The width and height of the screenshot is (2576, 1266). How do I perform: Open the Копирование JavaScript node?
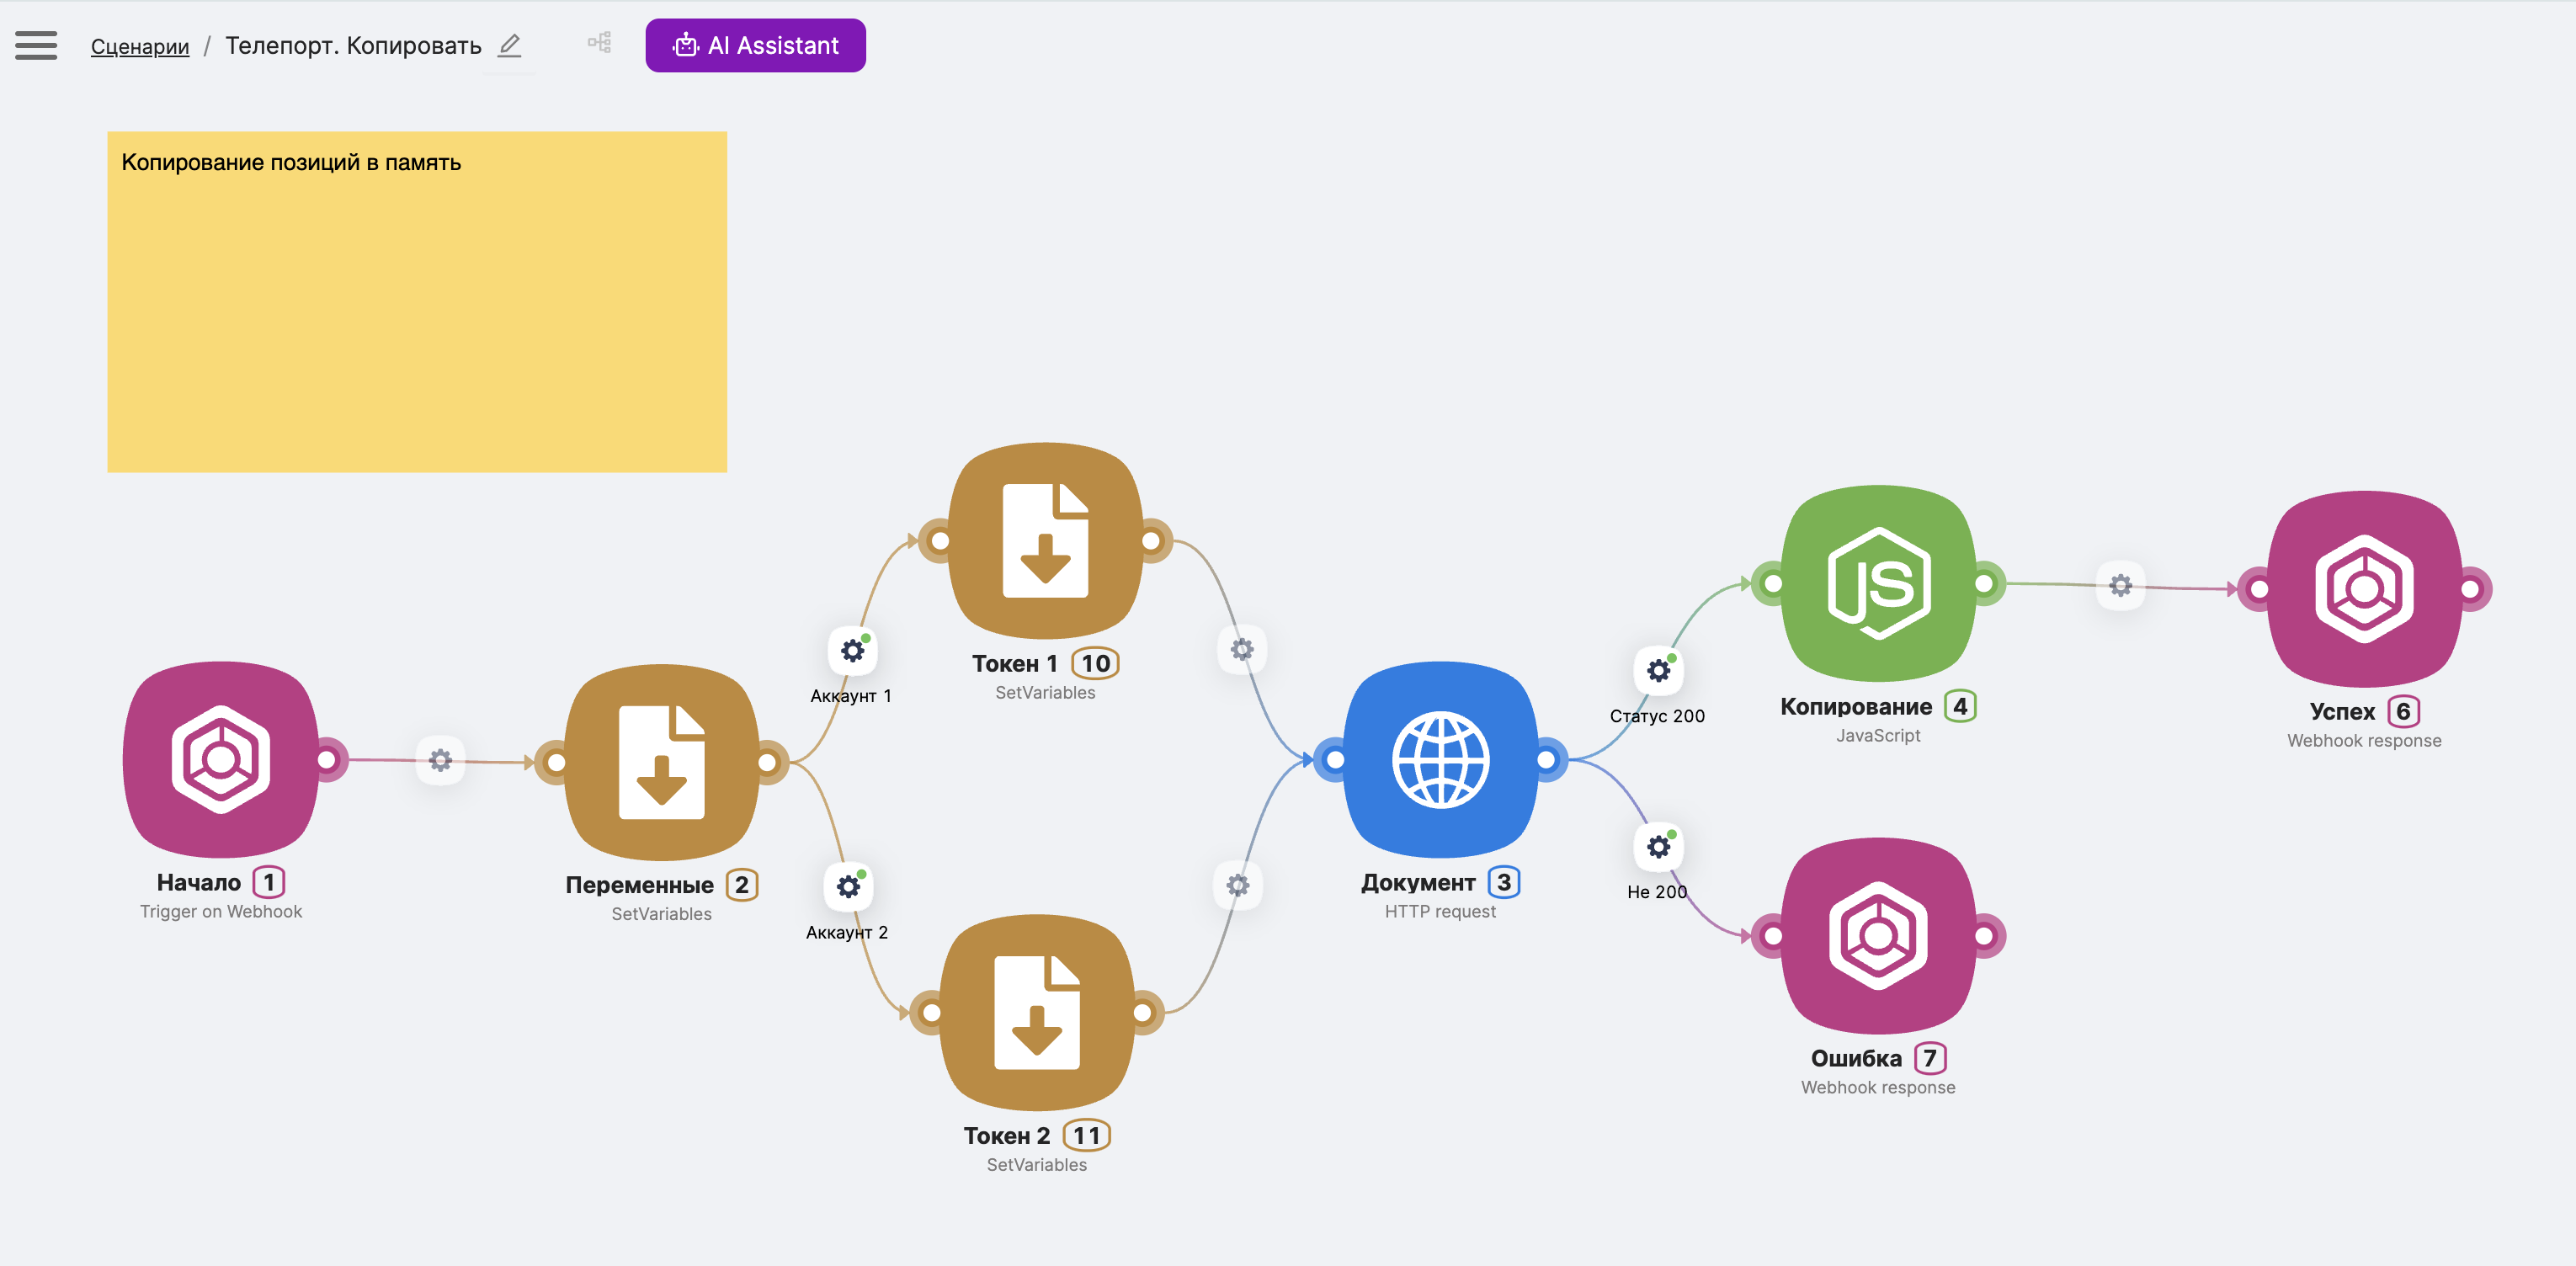pos(1878,583)
